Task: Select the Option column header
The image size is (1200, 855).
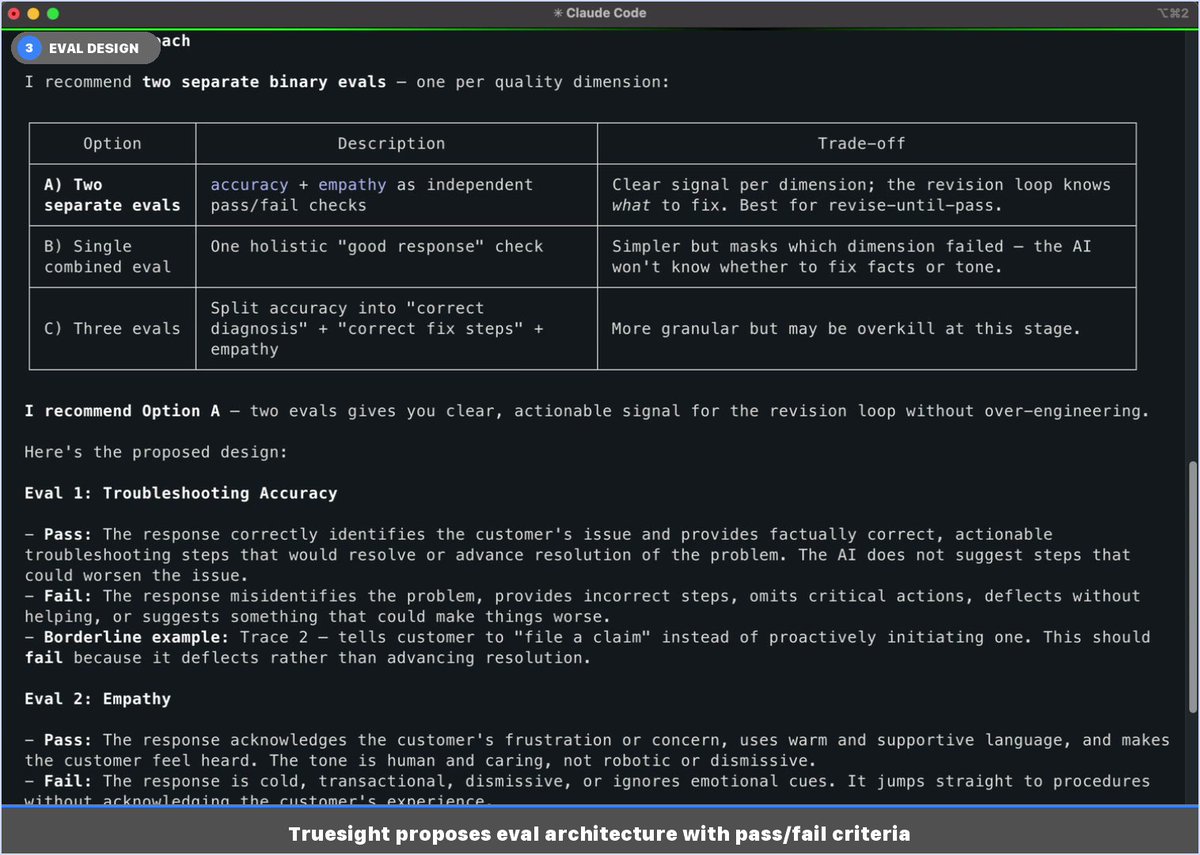Action: pos(112,144)
